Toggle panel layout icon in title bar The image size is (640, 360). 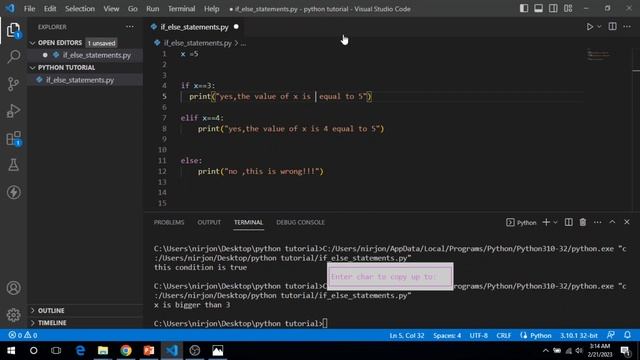click(538, 9)
